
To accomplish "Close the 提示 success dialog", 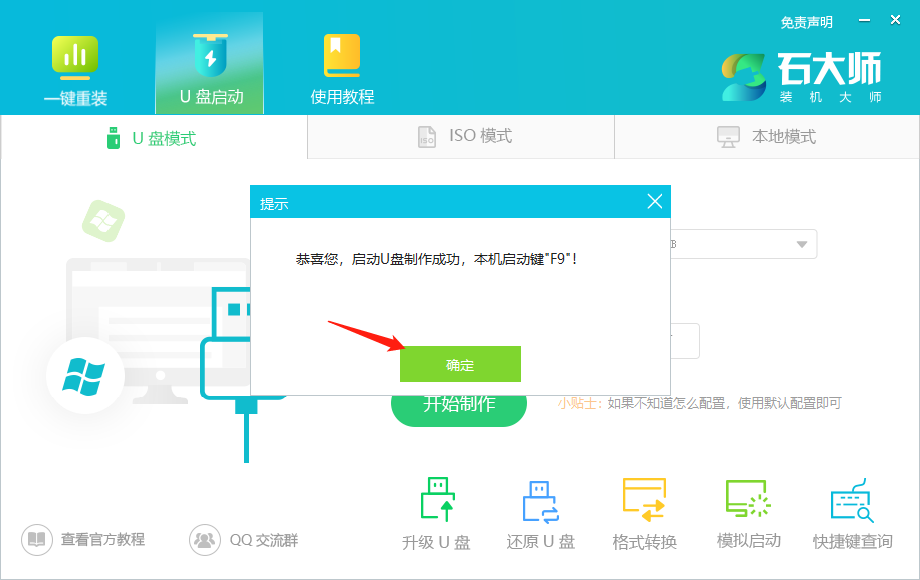I will click(x=656, y=201).
